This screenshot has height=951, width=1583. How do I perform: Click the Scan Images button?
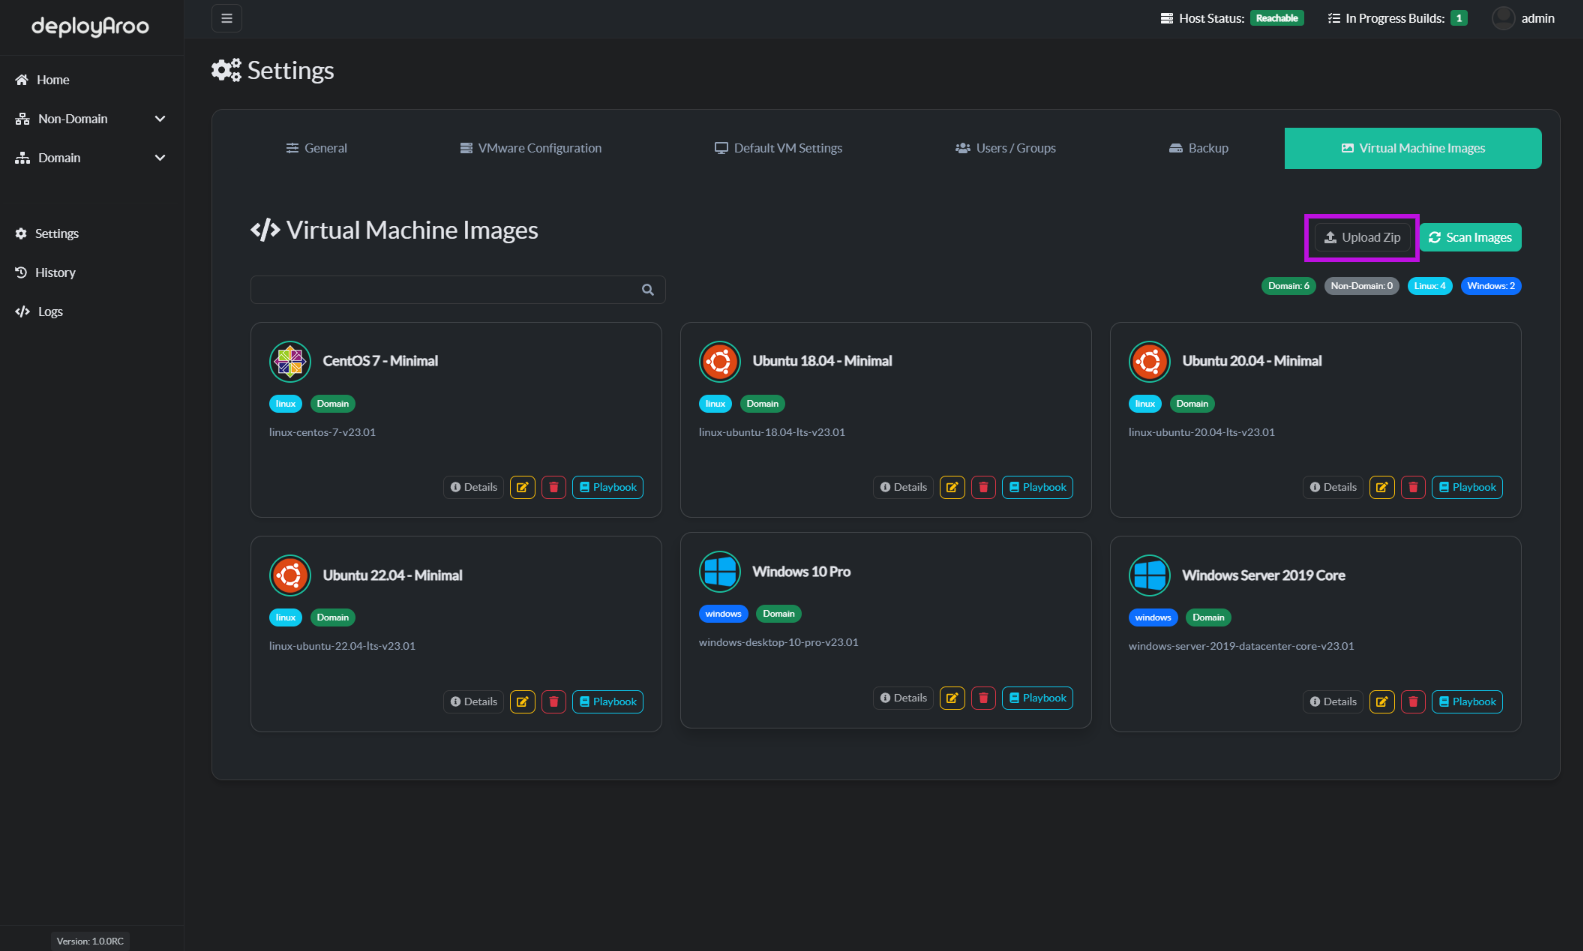tap(1470, 238)
